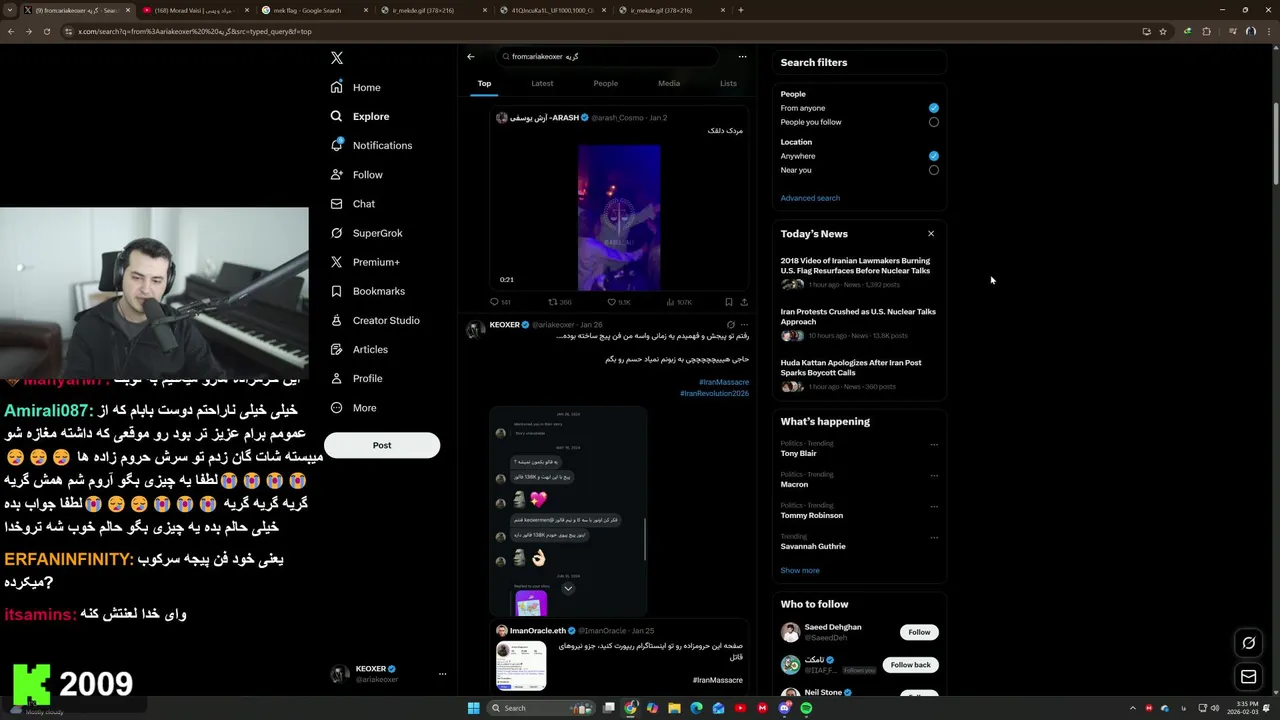Image resolution: width=1280 pixels, height=720 pixels.
Task: Switch to the Lists tab
Action: pyautogui.click(x=728, y=83)
